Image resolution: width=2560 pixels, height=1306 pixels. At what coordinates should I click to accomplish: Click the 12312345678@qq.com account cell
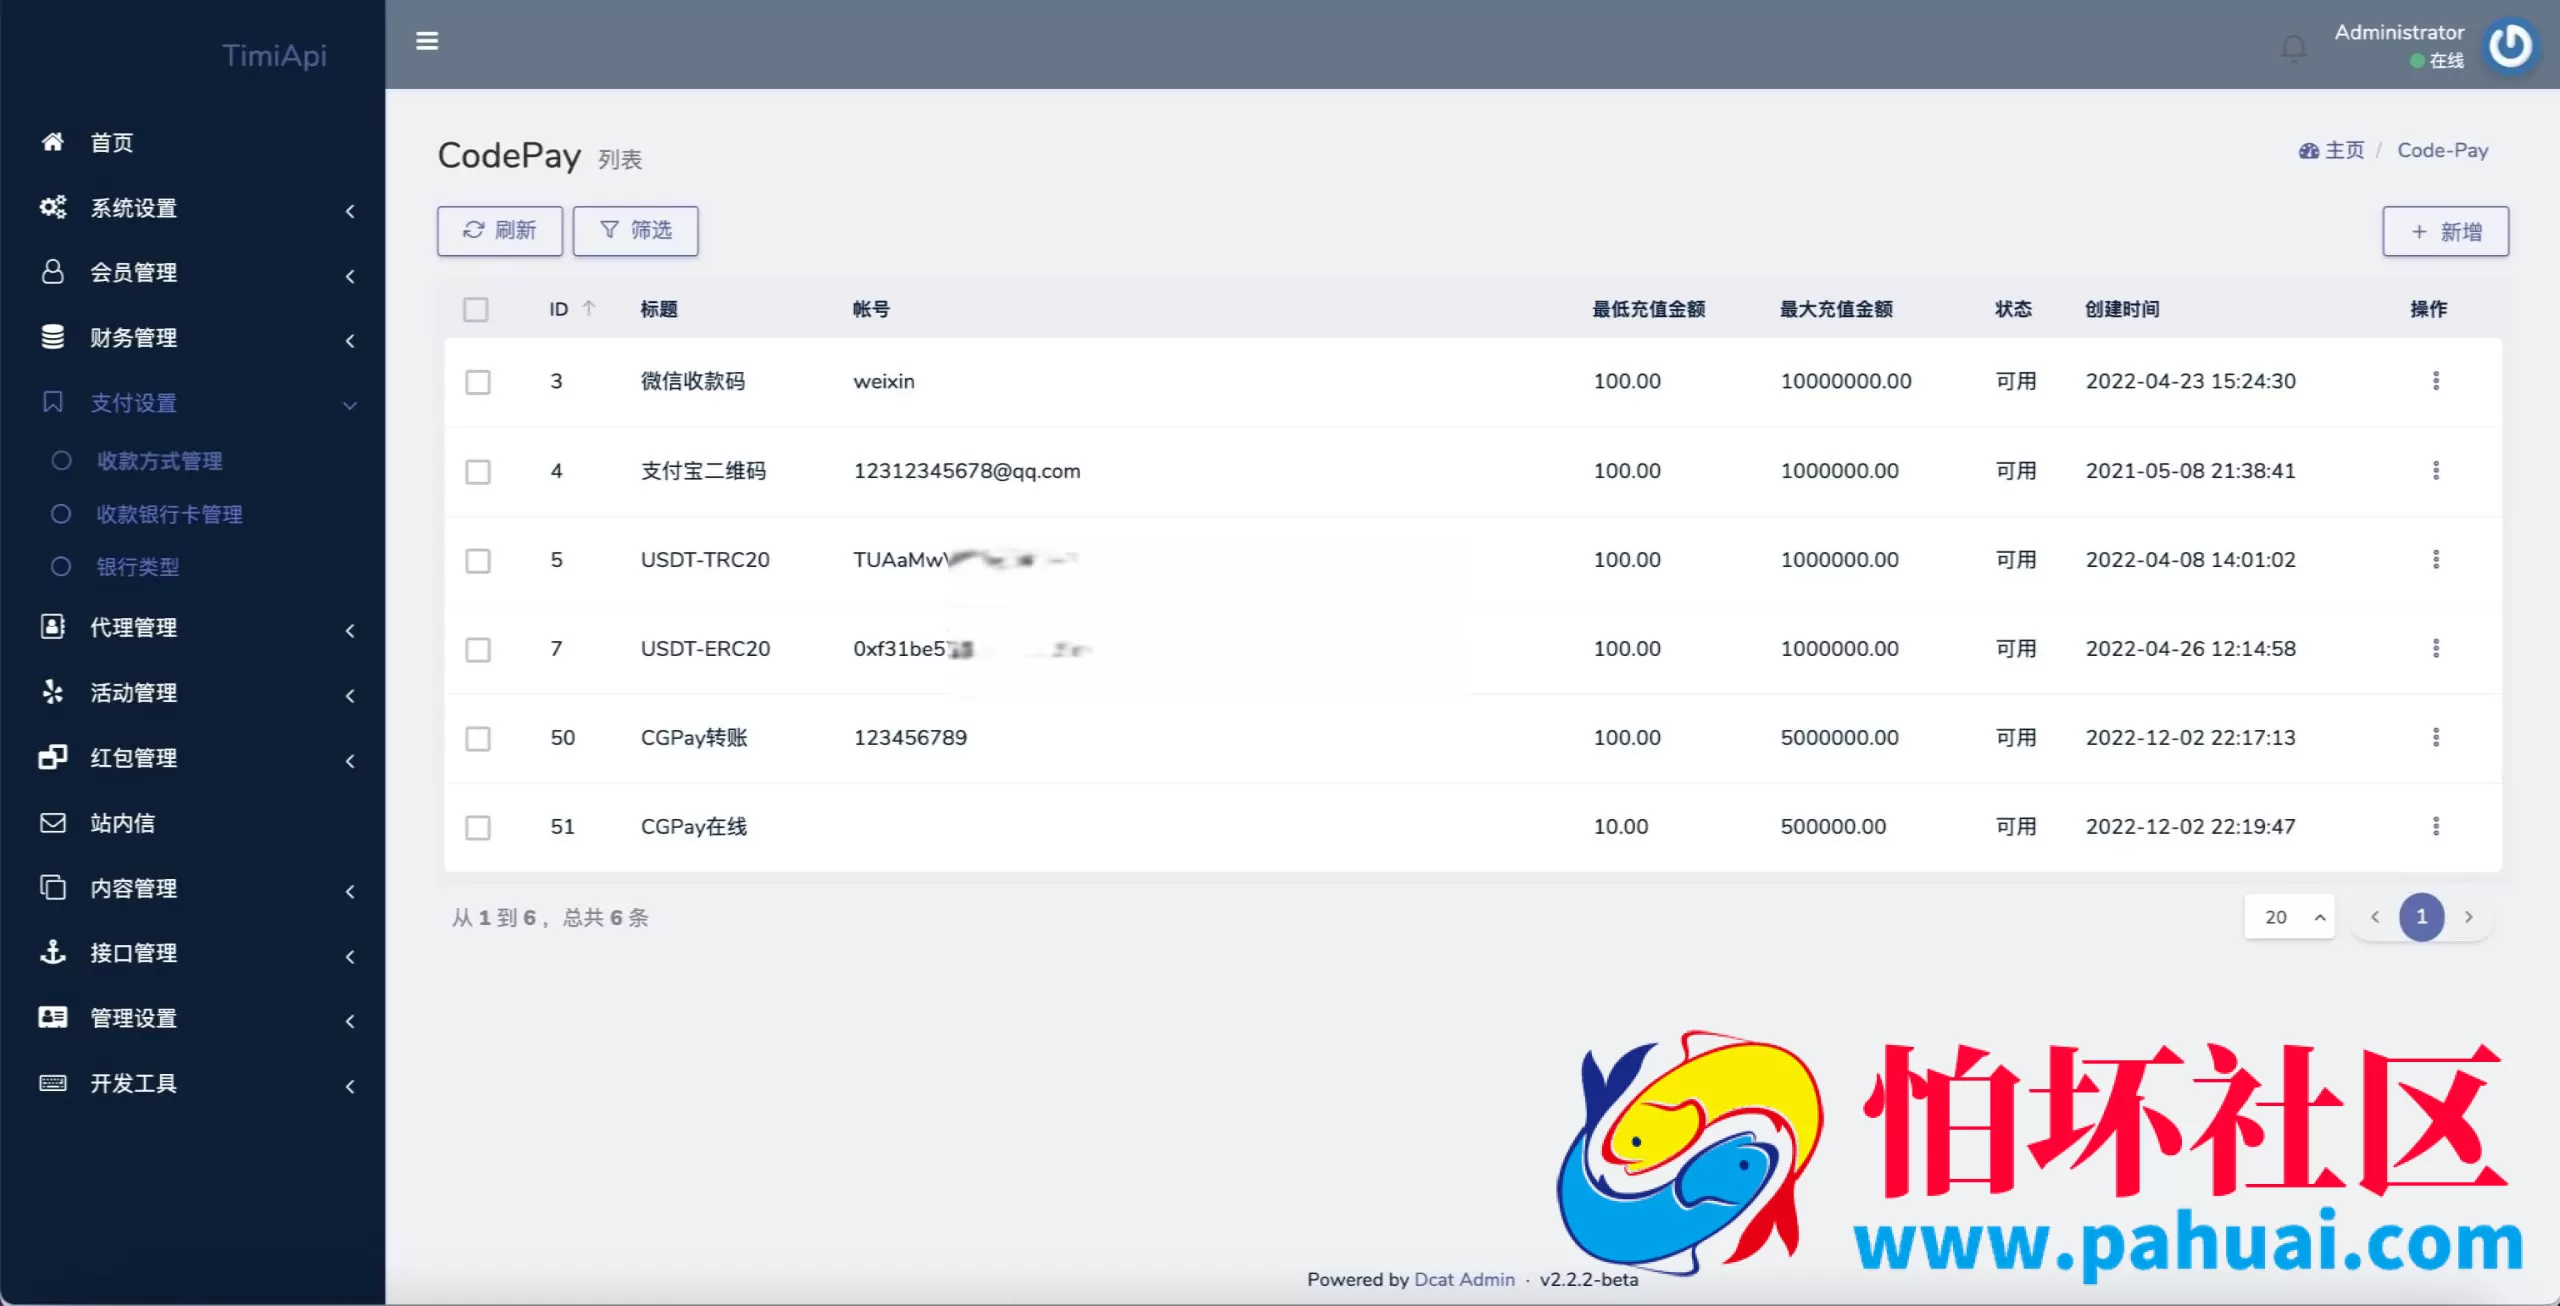coord(967,471)
